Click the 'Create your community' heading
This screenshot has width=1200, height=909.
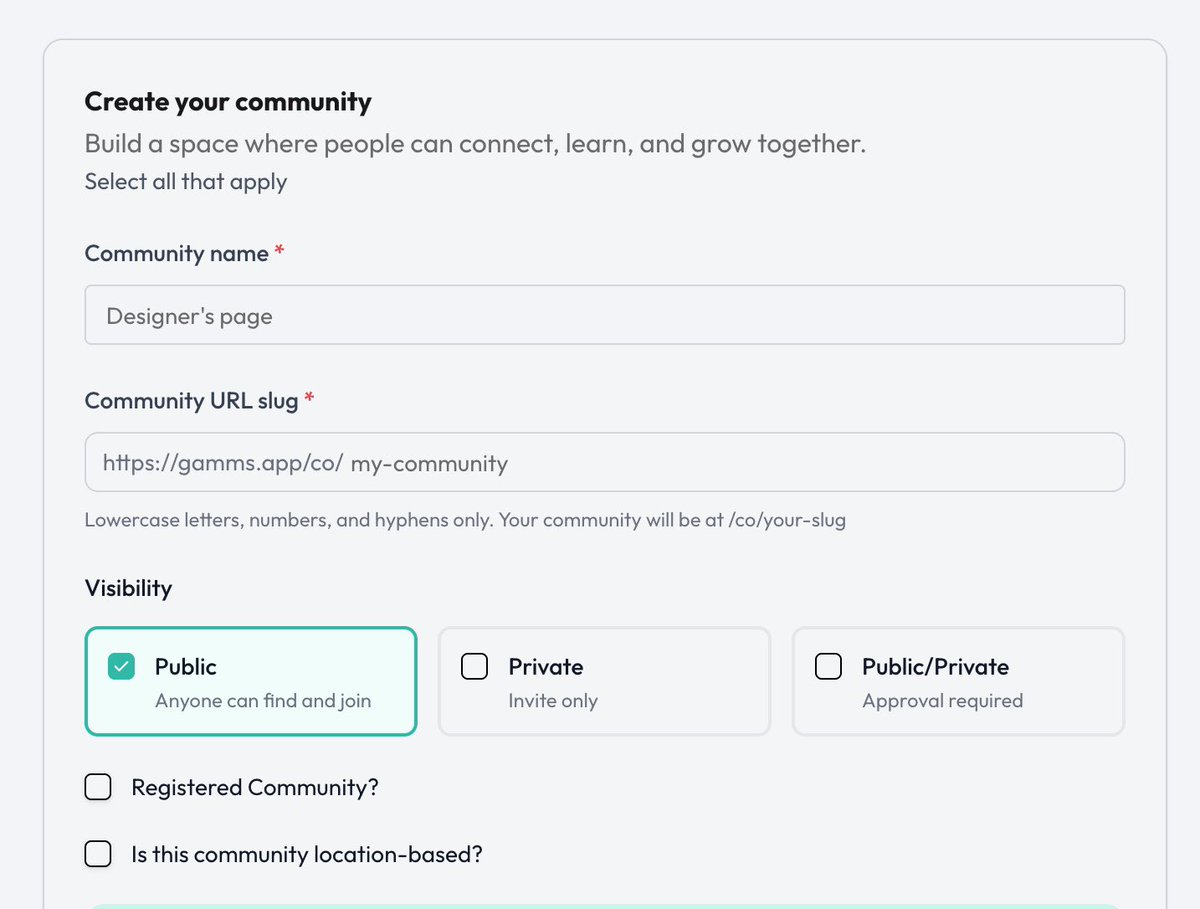pyautogui.click(x=228, y=102)
